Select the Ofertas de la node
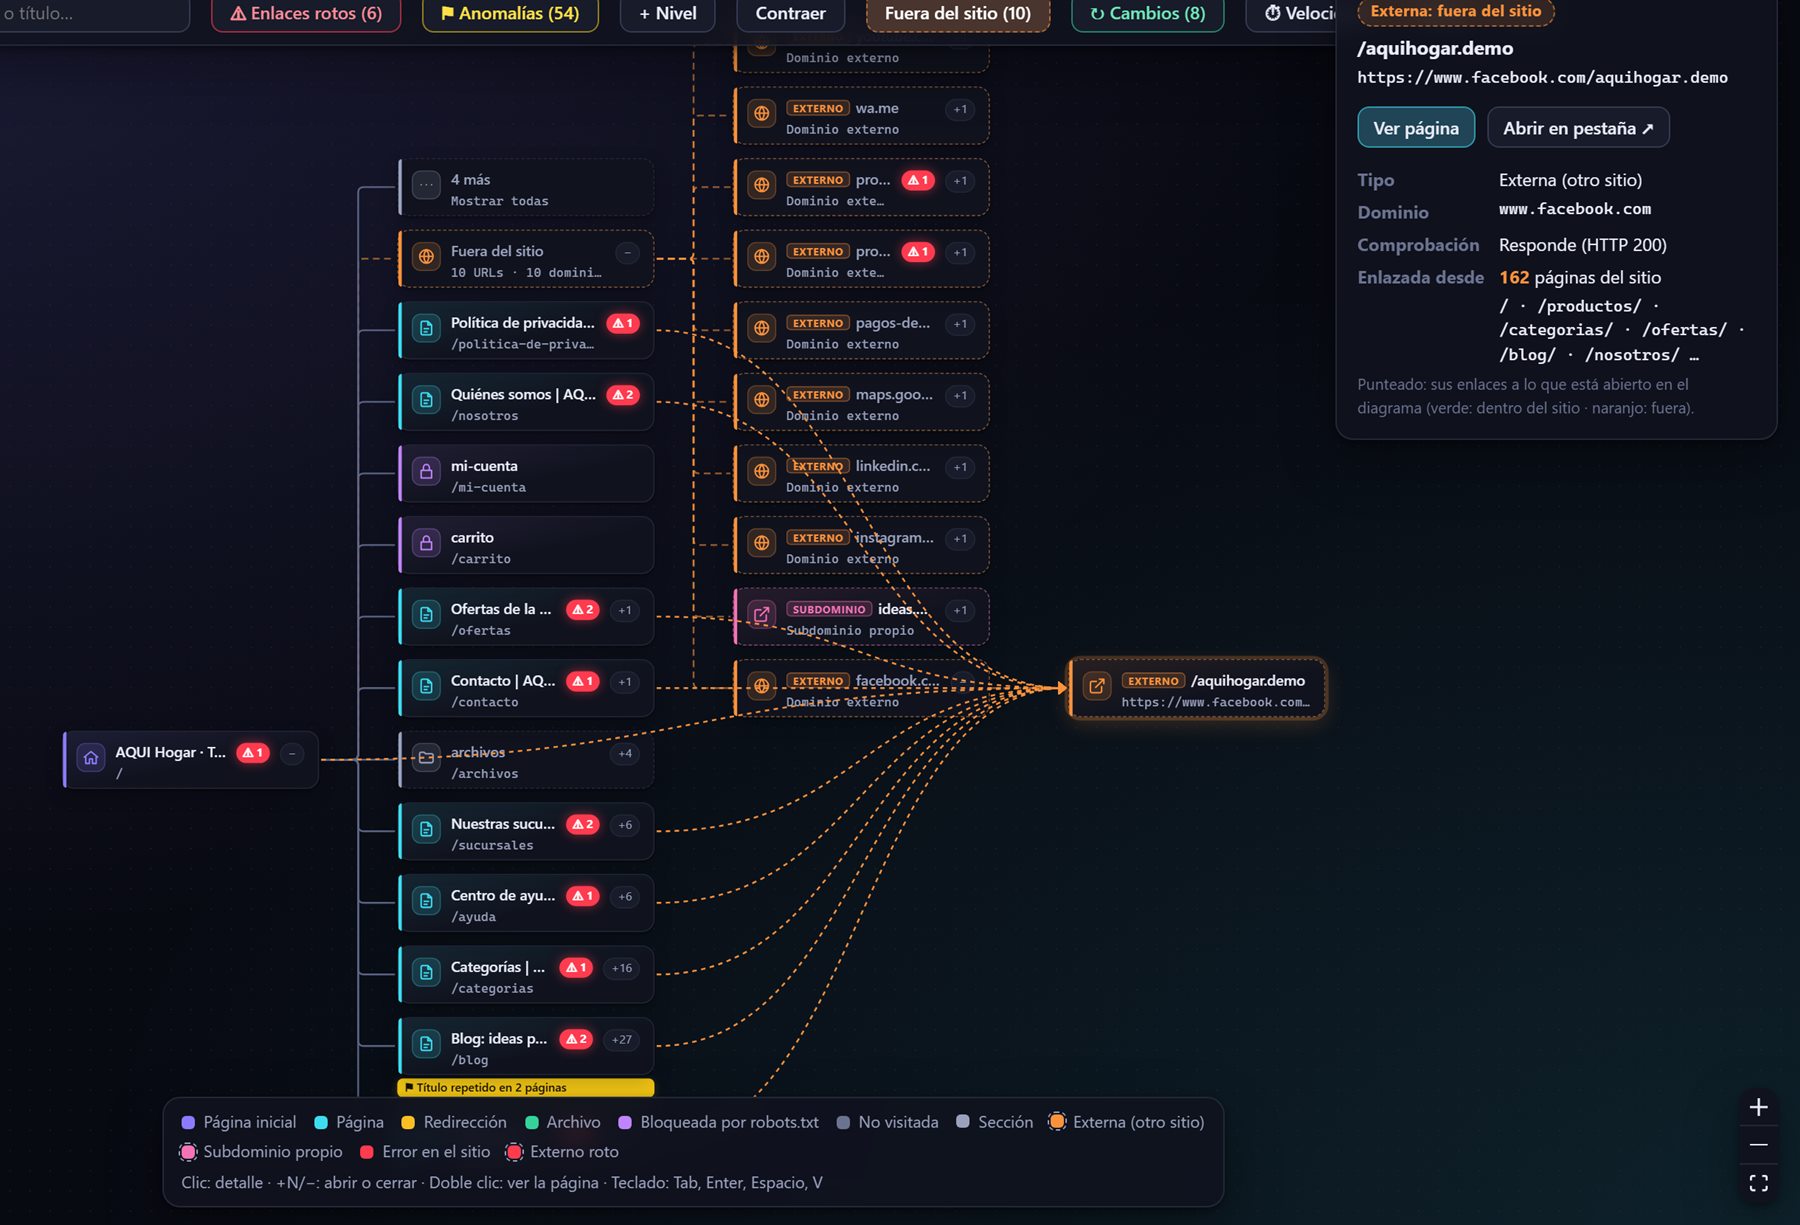1800x1225 pixels. [526, 617]
